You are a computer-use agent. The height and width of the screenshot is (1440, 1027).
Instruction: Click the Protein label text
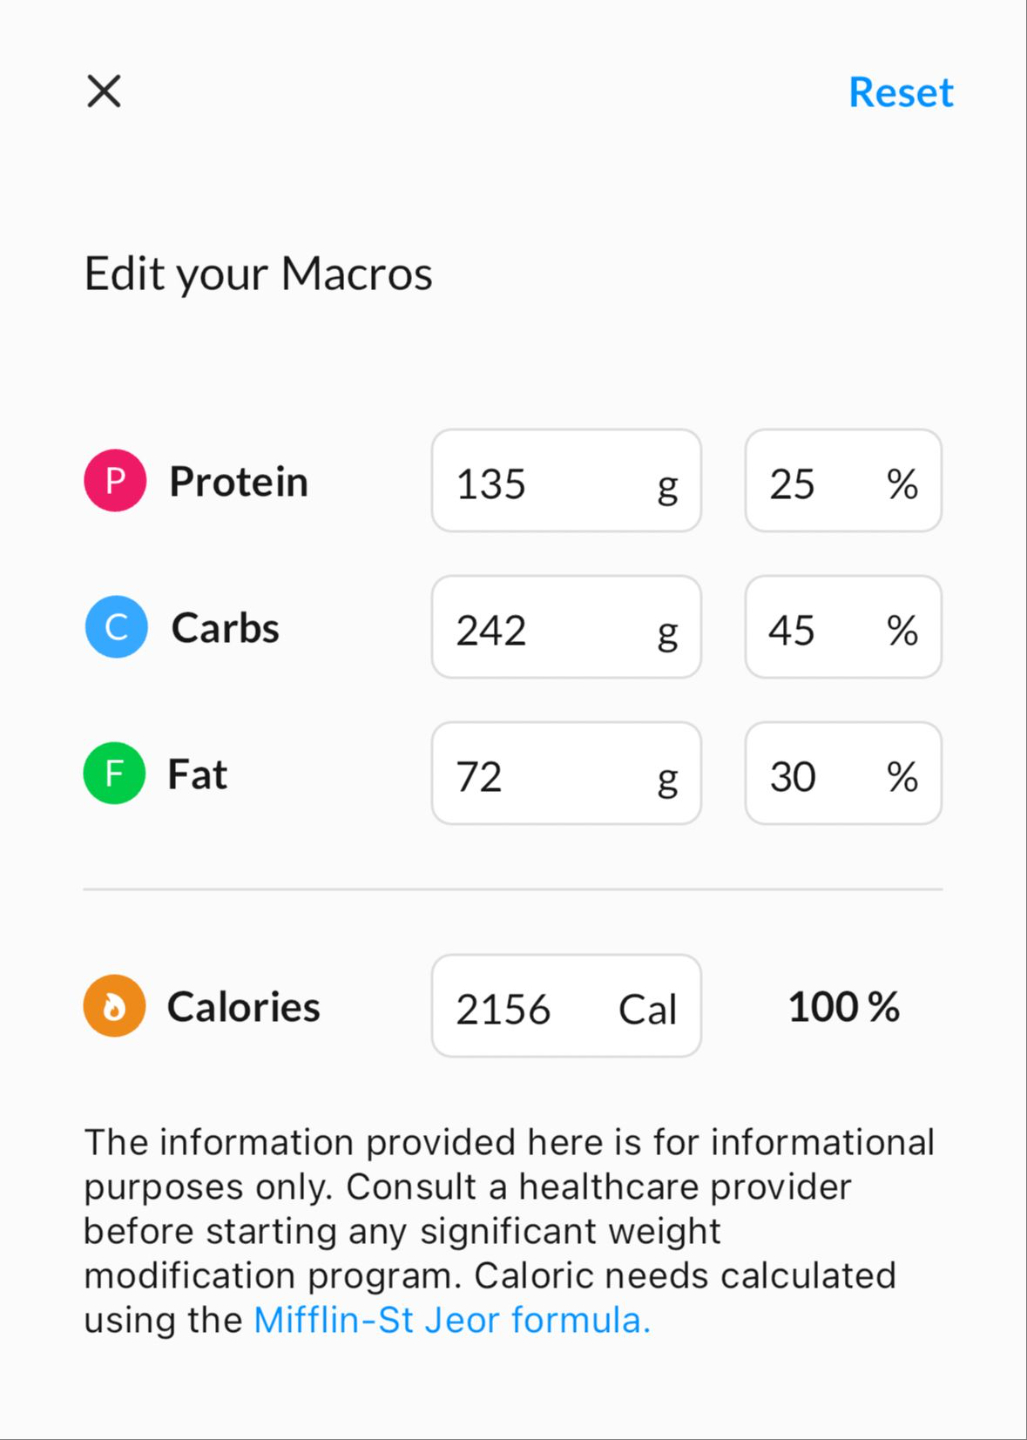point(238,482)
